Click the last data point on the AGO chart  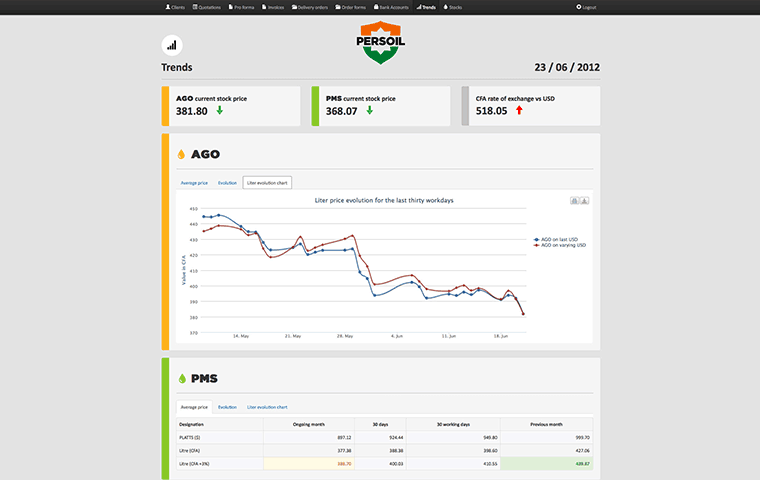[523, 314]
